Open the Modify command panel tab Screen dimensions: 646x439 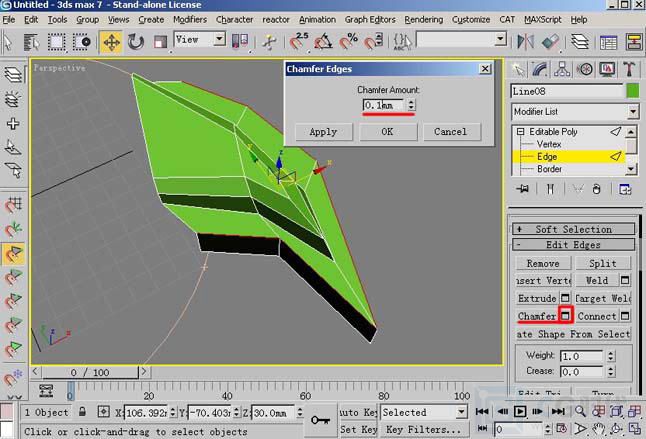[541, 69]
